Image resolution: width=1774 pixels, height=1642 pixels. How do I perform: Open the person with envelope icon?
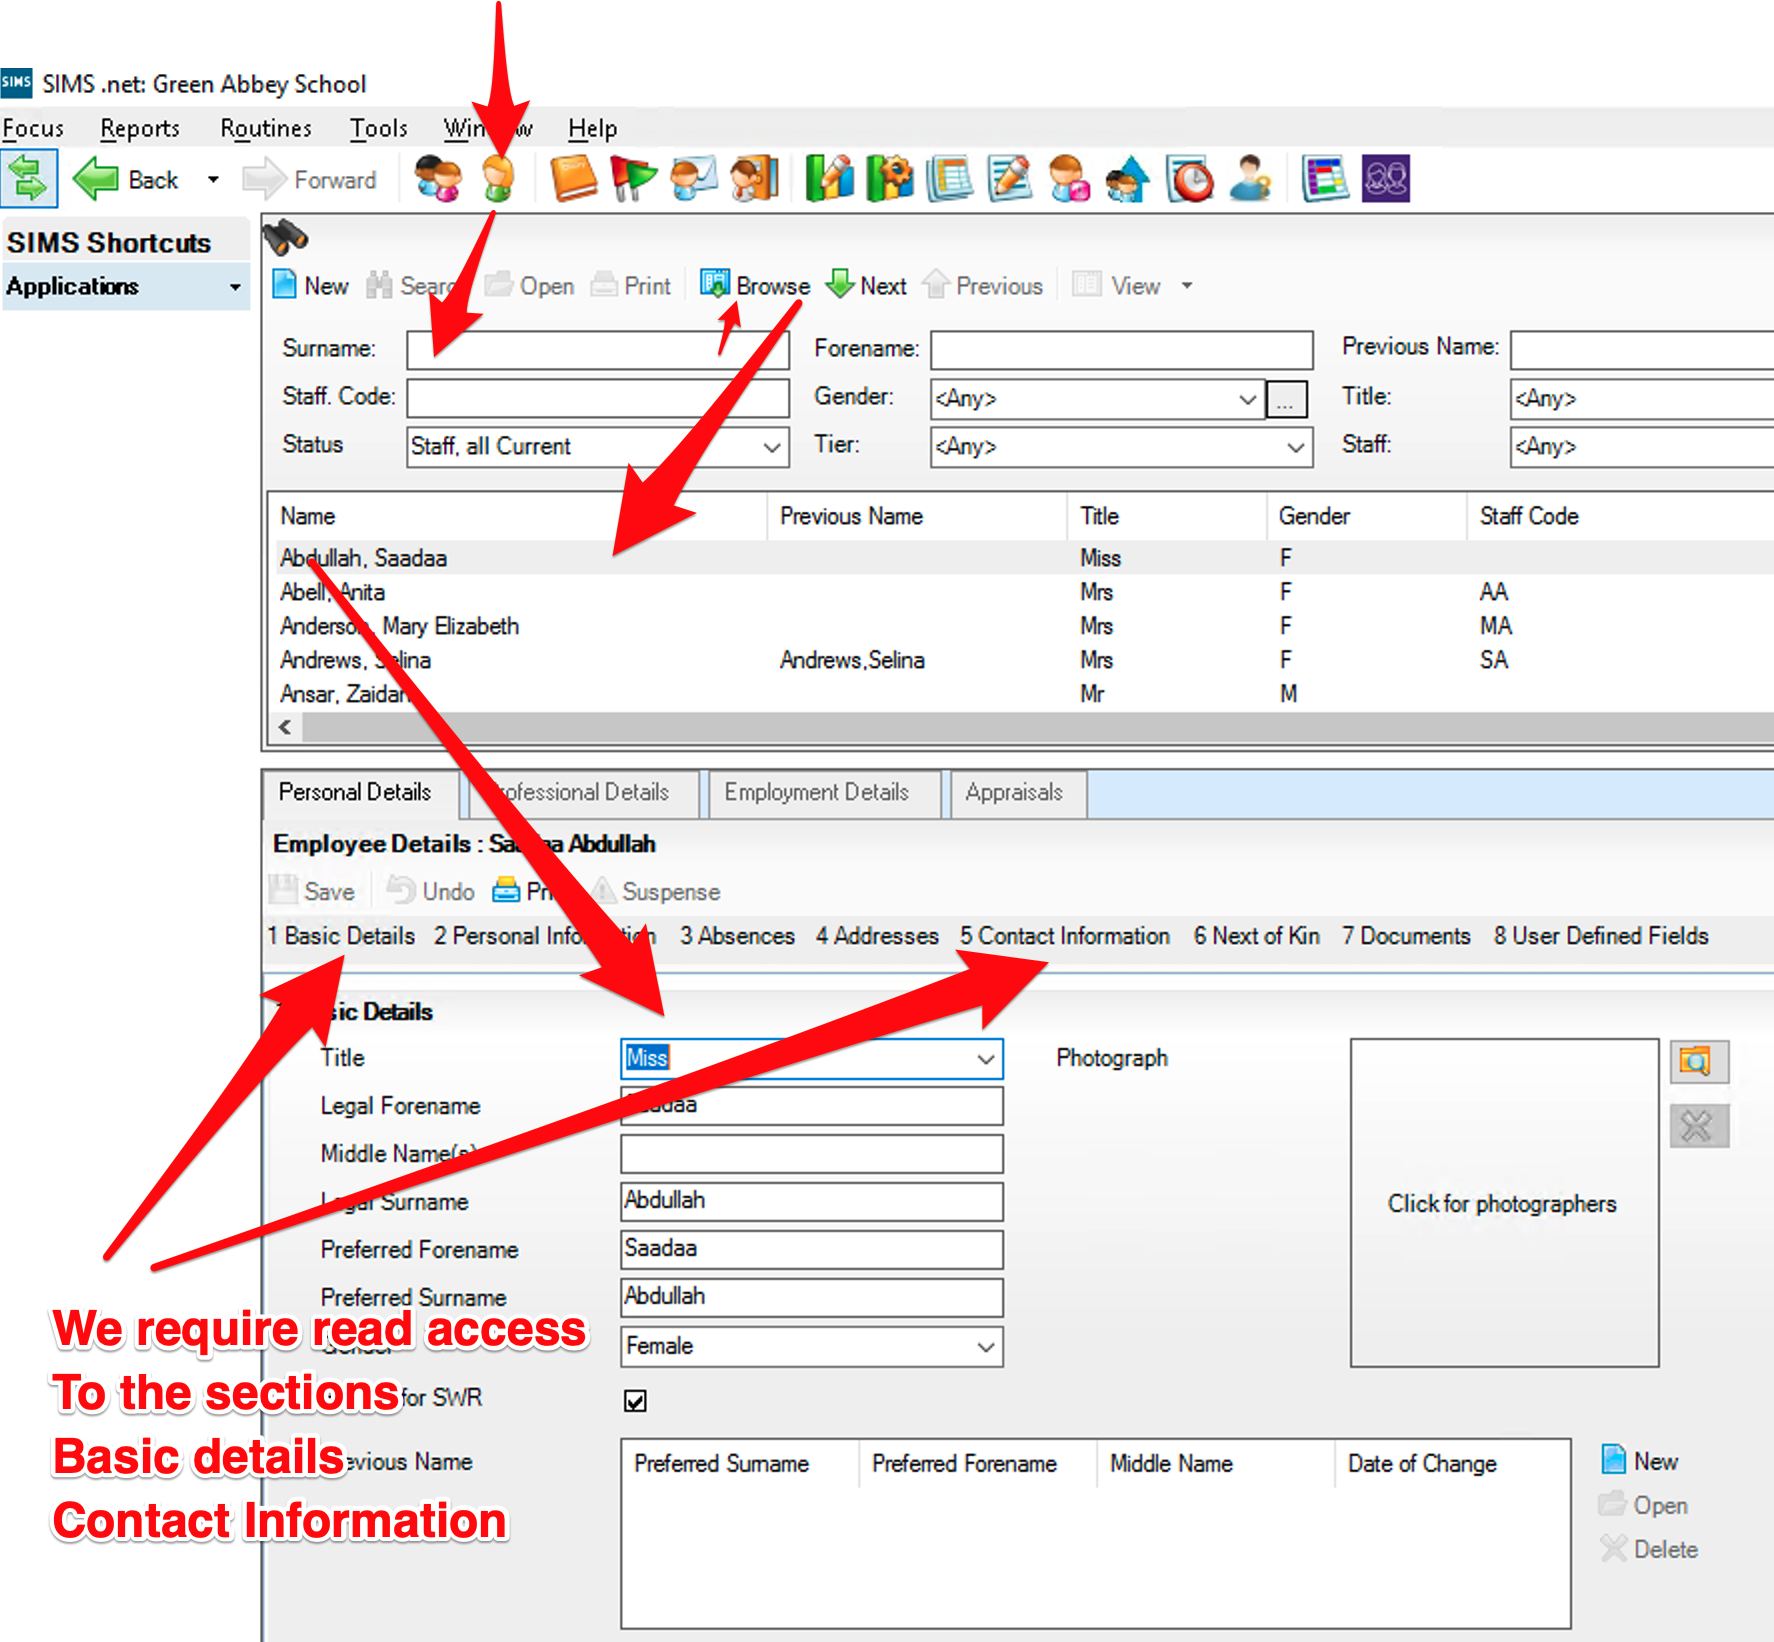[694, 179]
